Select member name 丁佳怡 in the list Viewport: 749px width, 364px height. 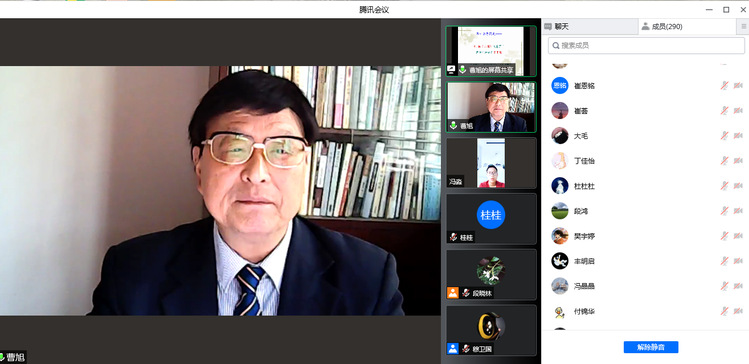tap(584, 161)
